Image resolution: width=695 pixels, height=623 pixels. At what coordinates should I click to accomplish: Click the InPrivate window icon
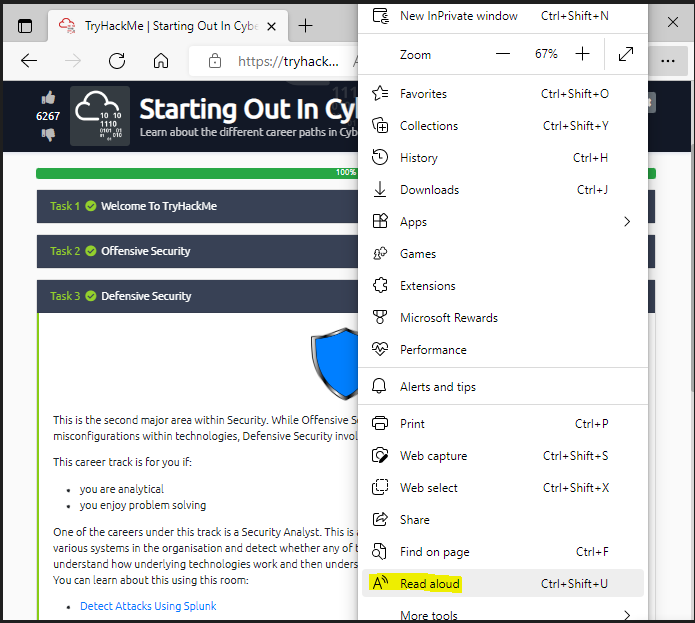click(380, 16)
